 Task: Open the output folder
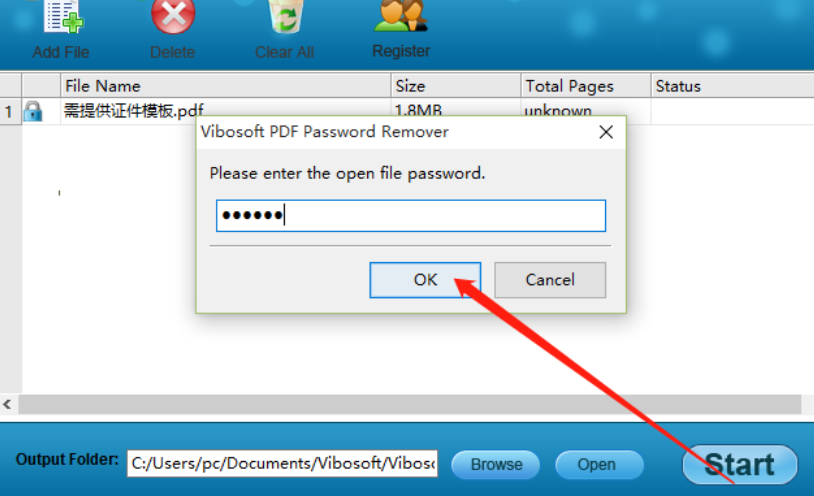click(x=599, y=464)
